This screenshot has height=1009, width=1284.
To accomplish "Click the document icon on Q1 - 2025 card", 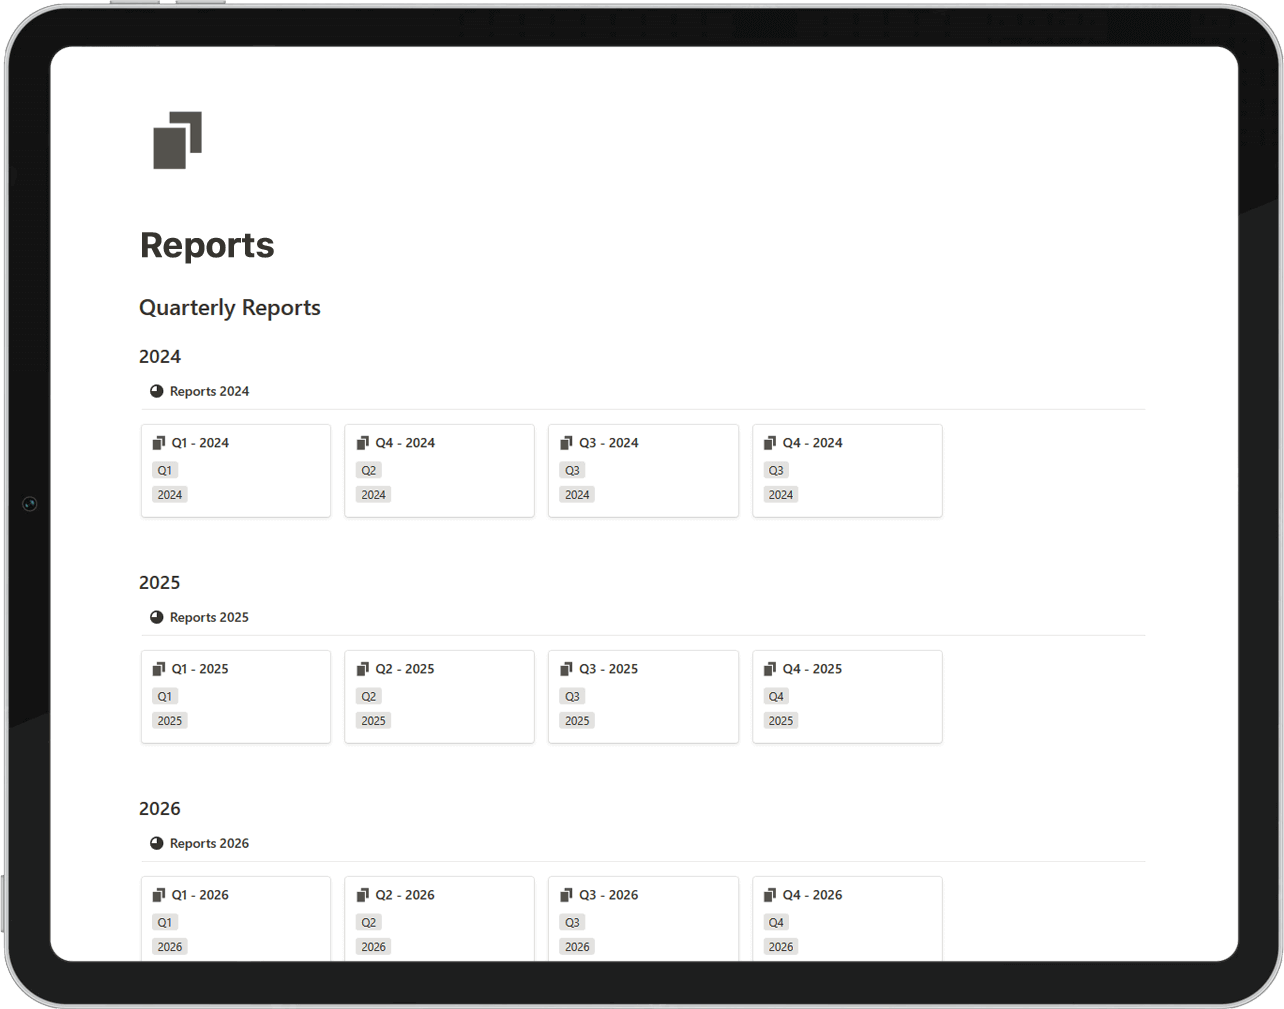I will pyautogui.click(x=159, y=669).
